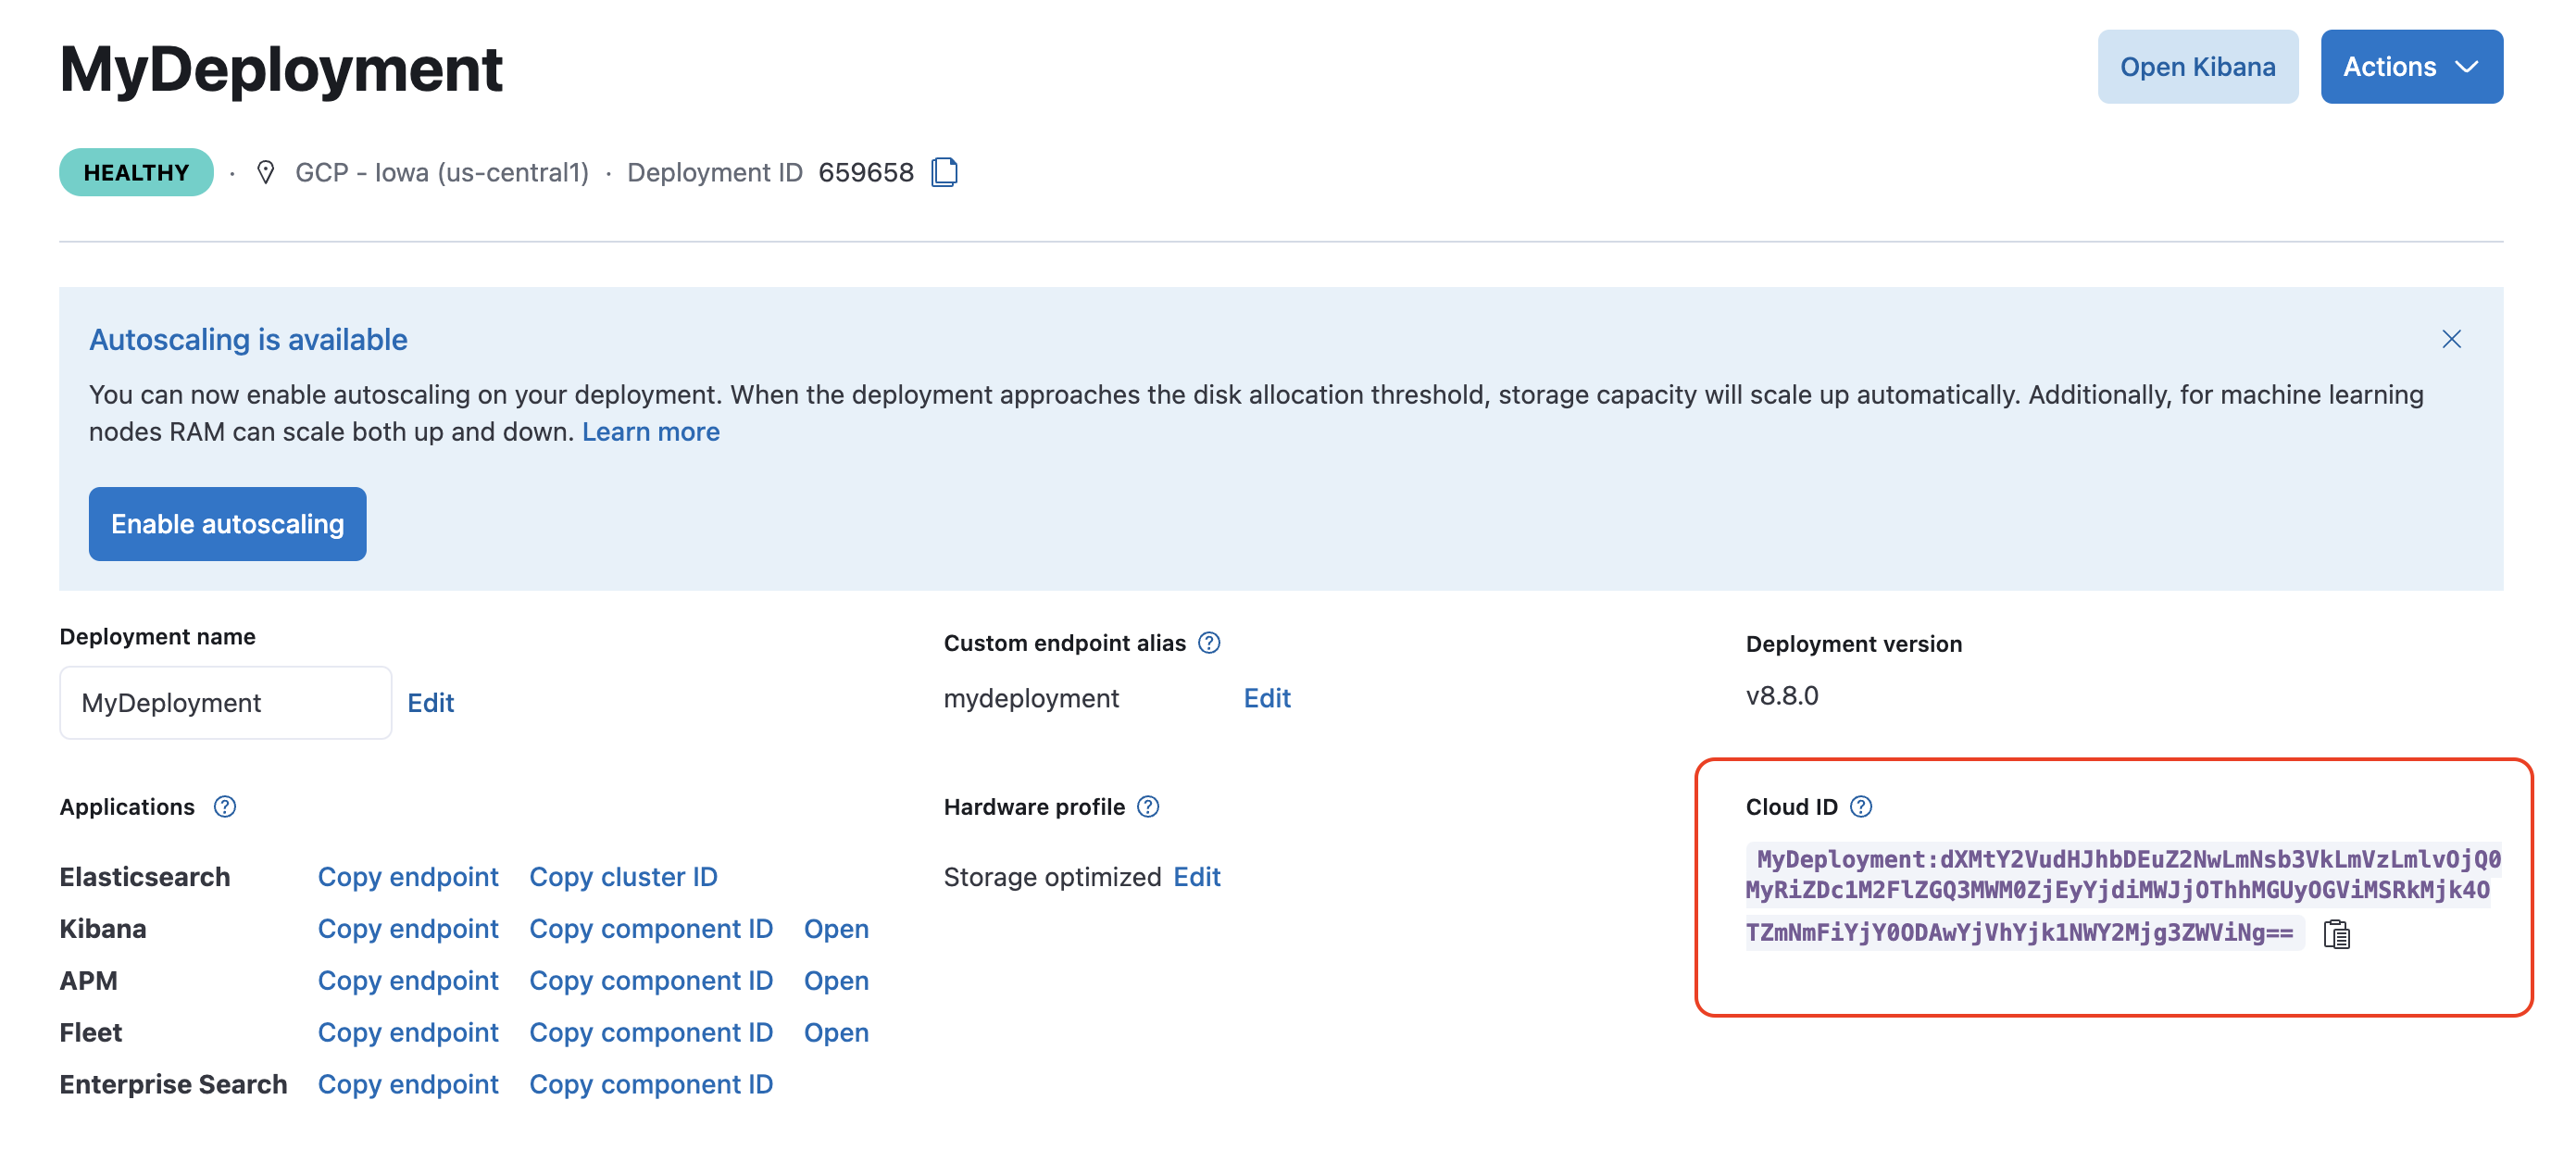The height and width of the screenshot is (1150, 2576).
Task: Copy Enterprise Search component ID
Action: (650, 1084)
